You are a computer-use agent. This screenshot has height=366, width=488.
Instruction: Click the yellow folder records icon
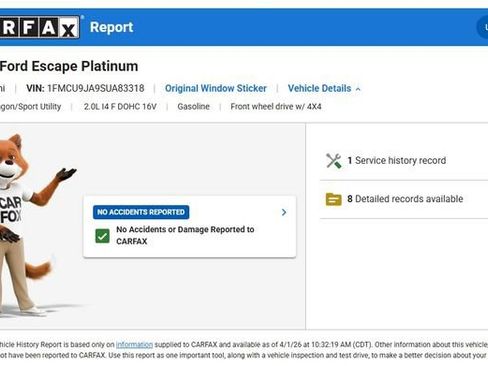coord(333,199)
